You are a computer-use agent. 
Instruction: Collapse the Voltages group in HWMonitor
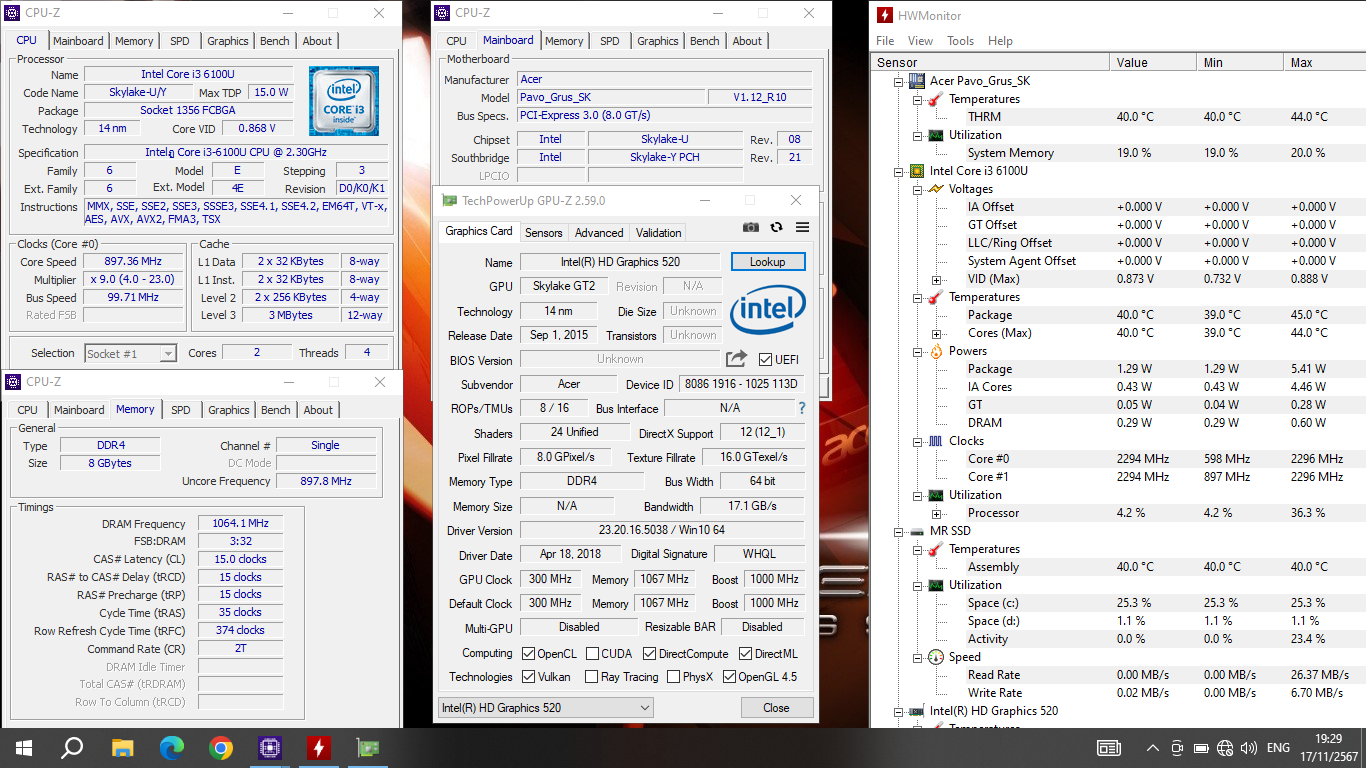pyautogui.click(x=917, y=189)
